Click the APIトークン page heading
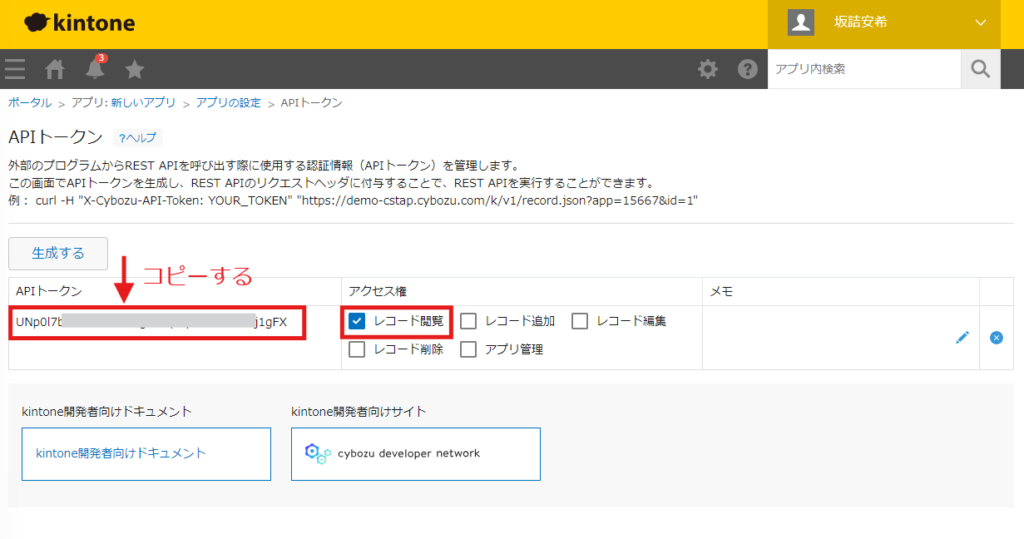Image resolution: width=1024 pixels, height=539 pixels. point(56,137)
